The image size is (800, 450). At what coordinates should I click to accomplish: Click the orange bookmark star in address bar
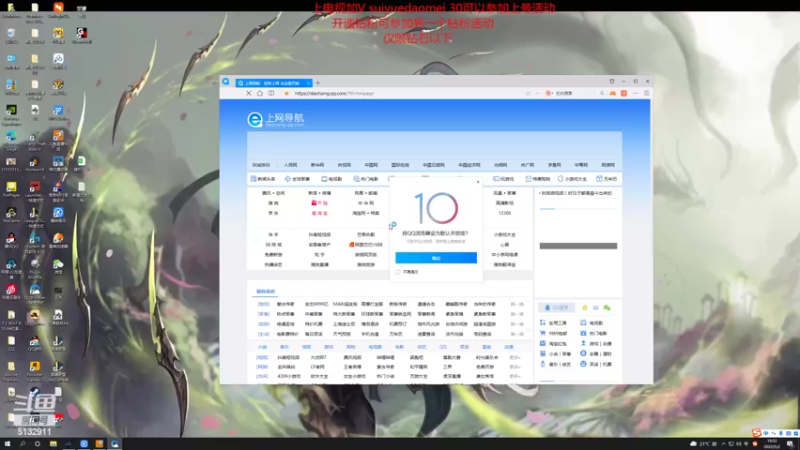point(286,93)
